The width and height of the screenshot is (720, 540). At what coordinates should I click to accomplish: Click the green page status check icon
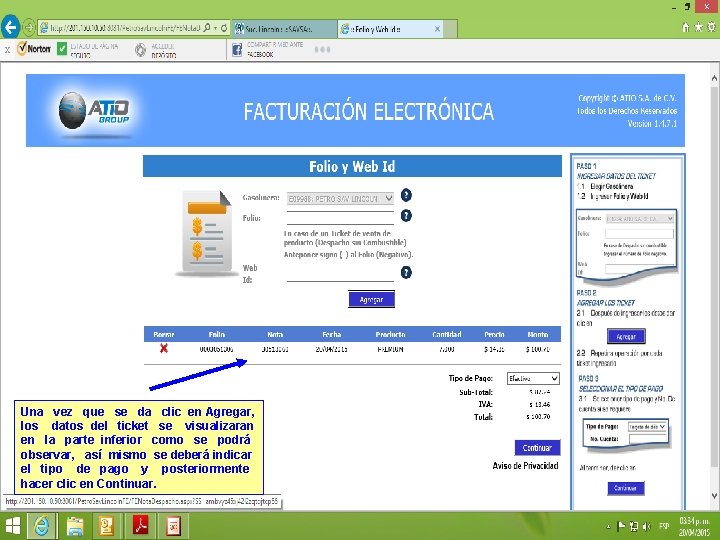(x=62, y=49)
